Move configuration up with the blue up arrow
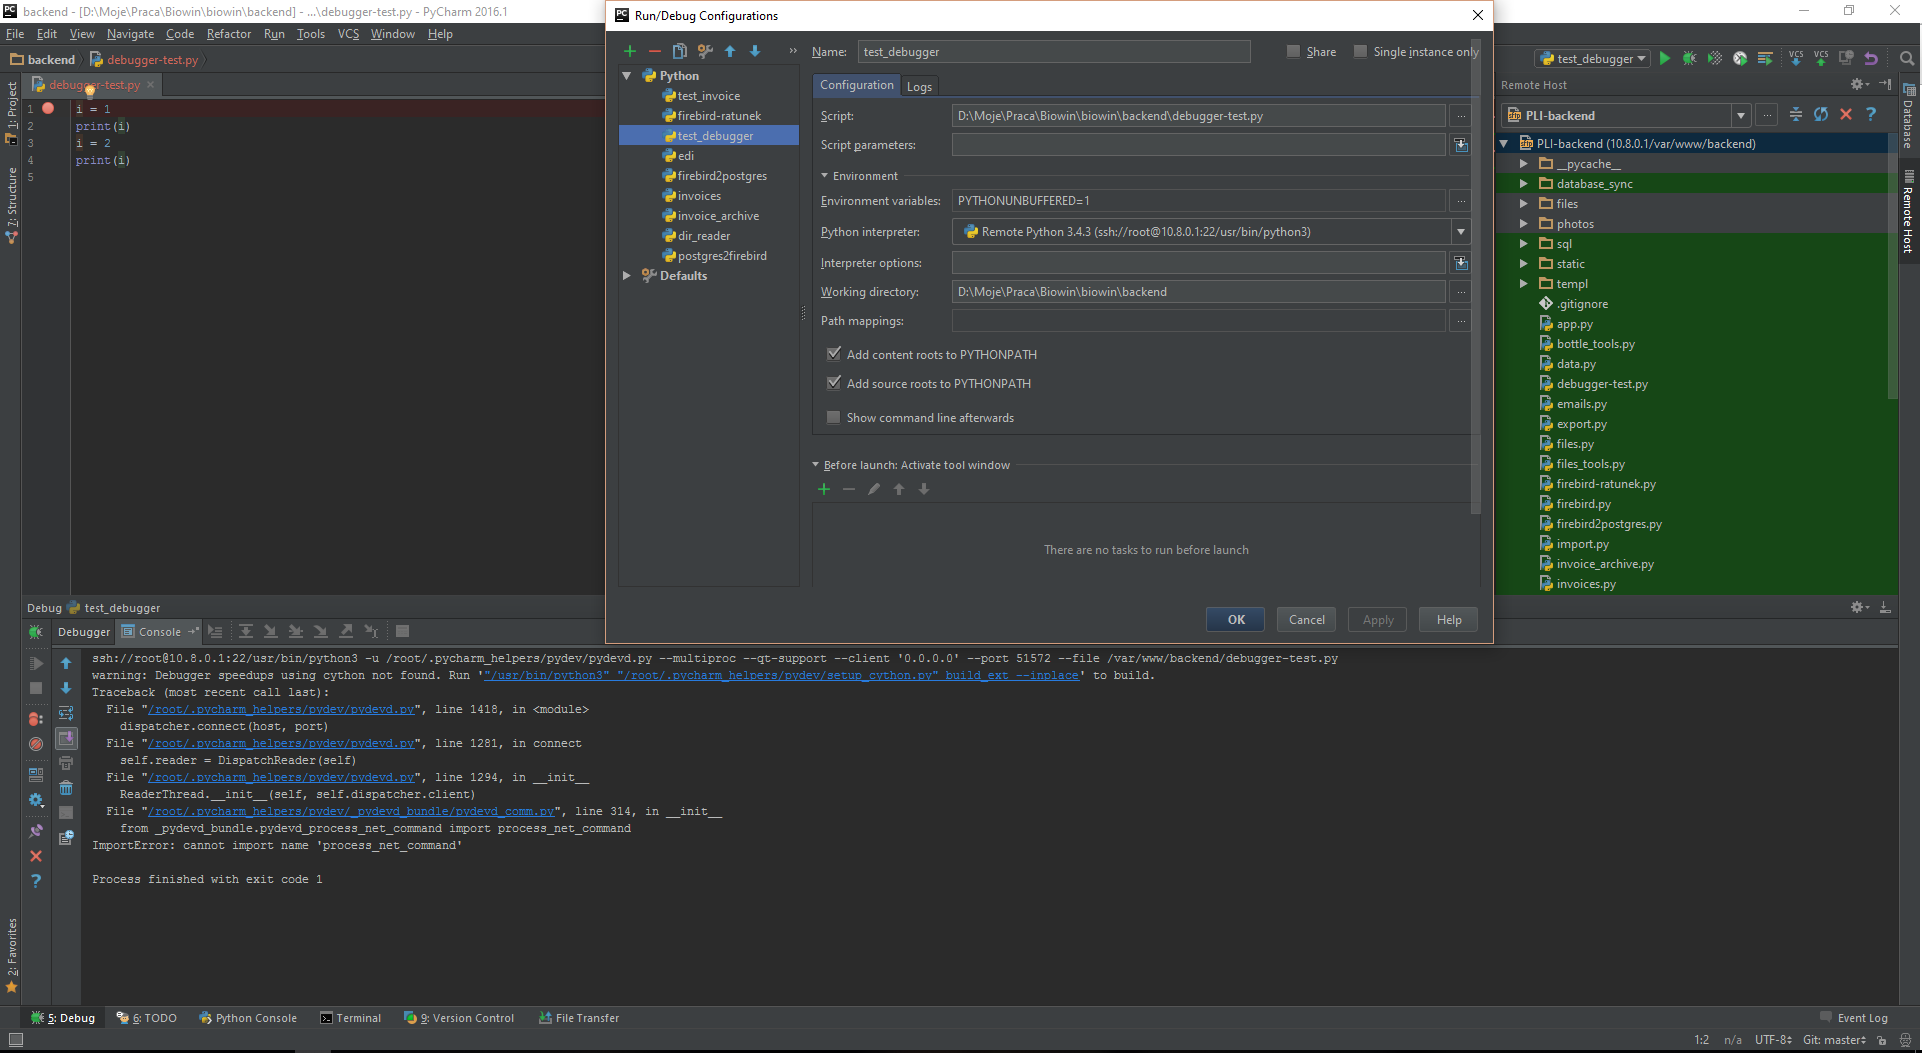The height and width of the screenshot is (1053, 1922). (x=730, y=51)
